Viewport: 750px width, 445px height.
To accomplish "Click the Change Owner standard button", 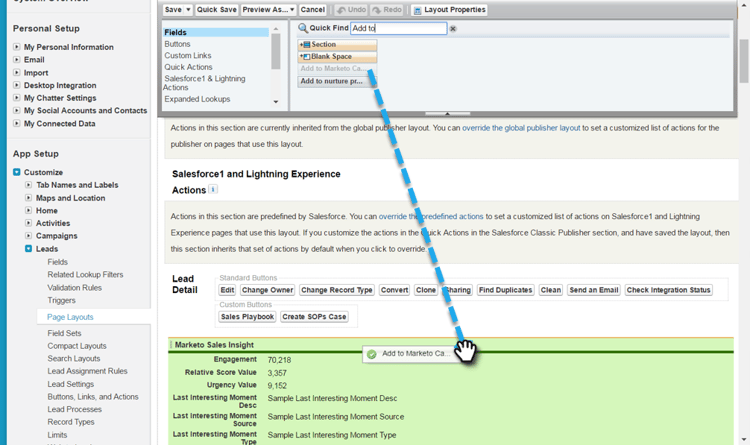I will click(267, 290).
